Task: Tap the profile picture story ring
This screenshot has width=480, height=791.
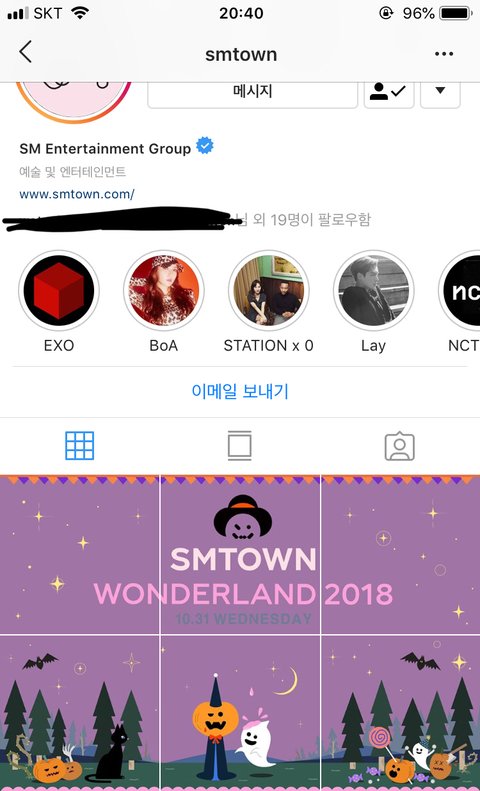Action: click(74, 102)
